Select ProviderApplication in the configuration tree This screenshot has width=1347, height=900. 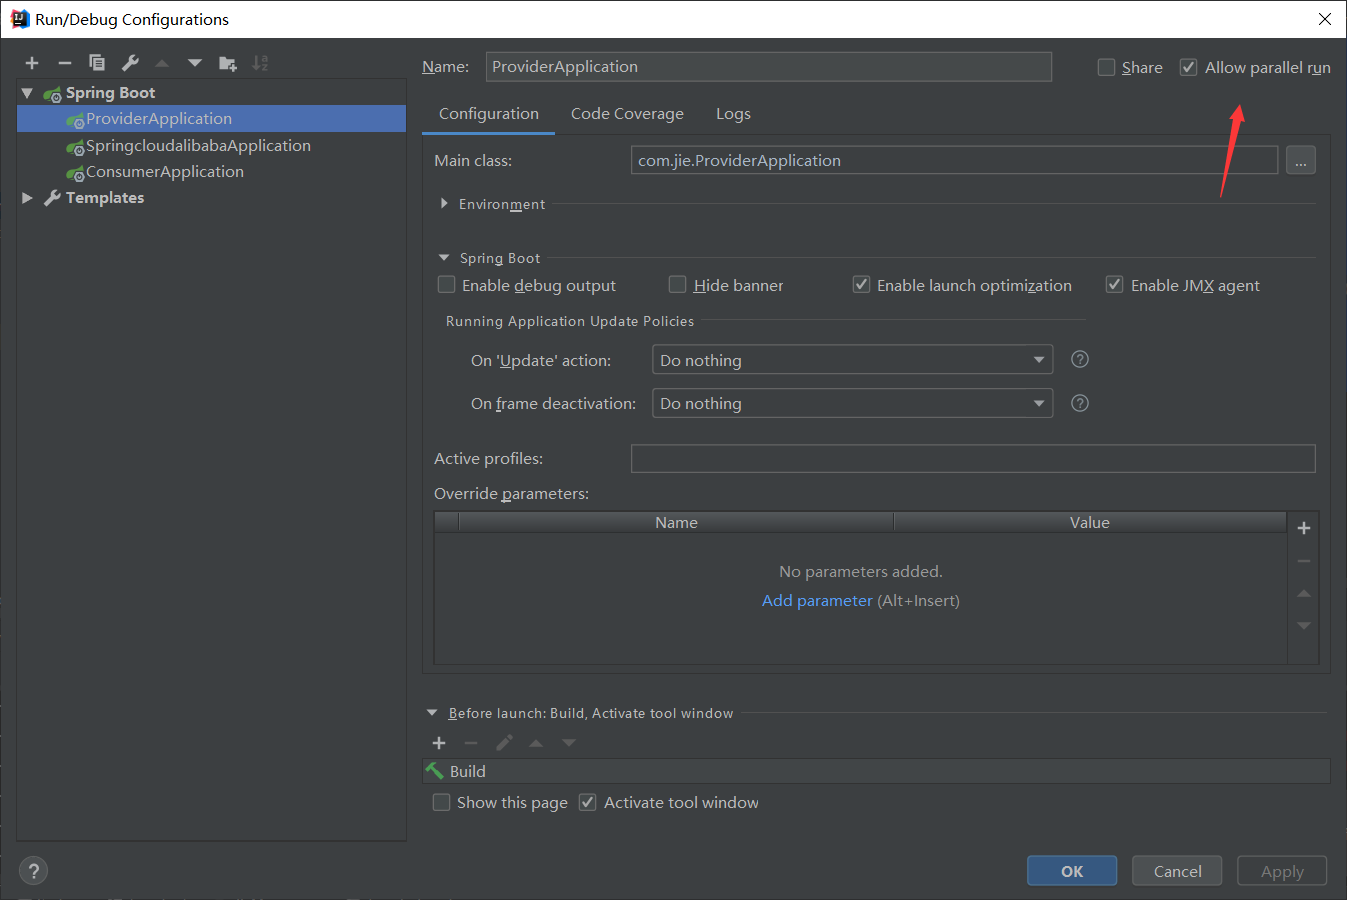click(212, 118)
